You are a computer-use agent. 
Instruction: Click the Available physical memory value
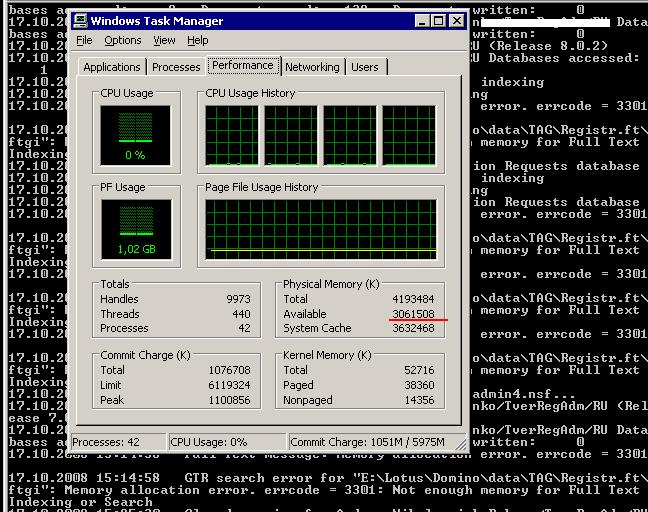pos(413,314)
